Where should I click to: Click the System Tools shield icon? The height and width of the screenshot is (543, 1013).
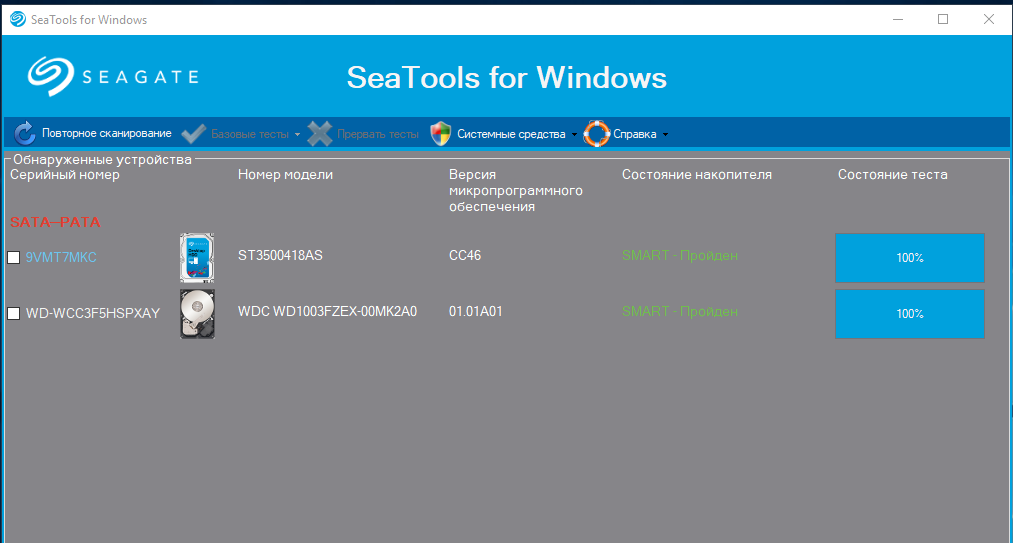pos(441,134)
